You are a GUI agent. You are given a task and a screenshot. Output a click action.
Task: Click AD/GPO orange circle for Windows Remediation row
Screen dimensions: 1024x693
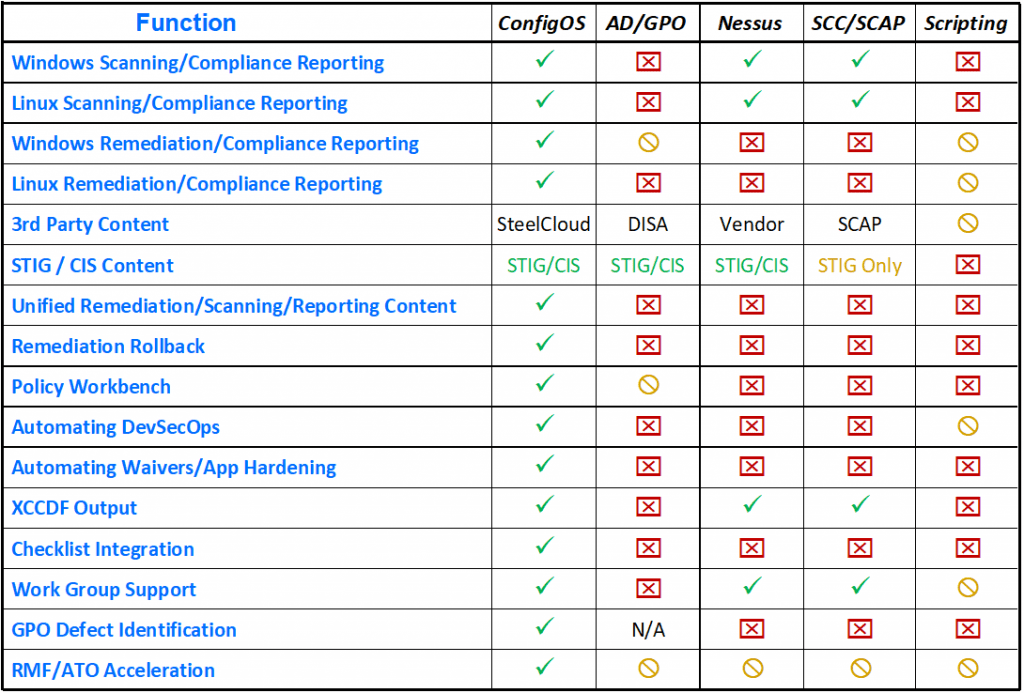(648, 143)
